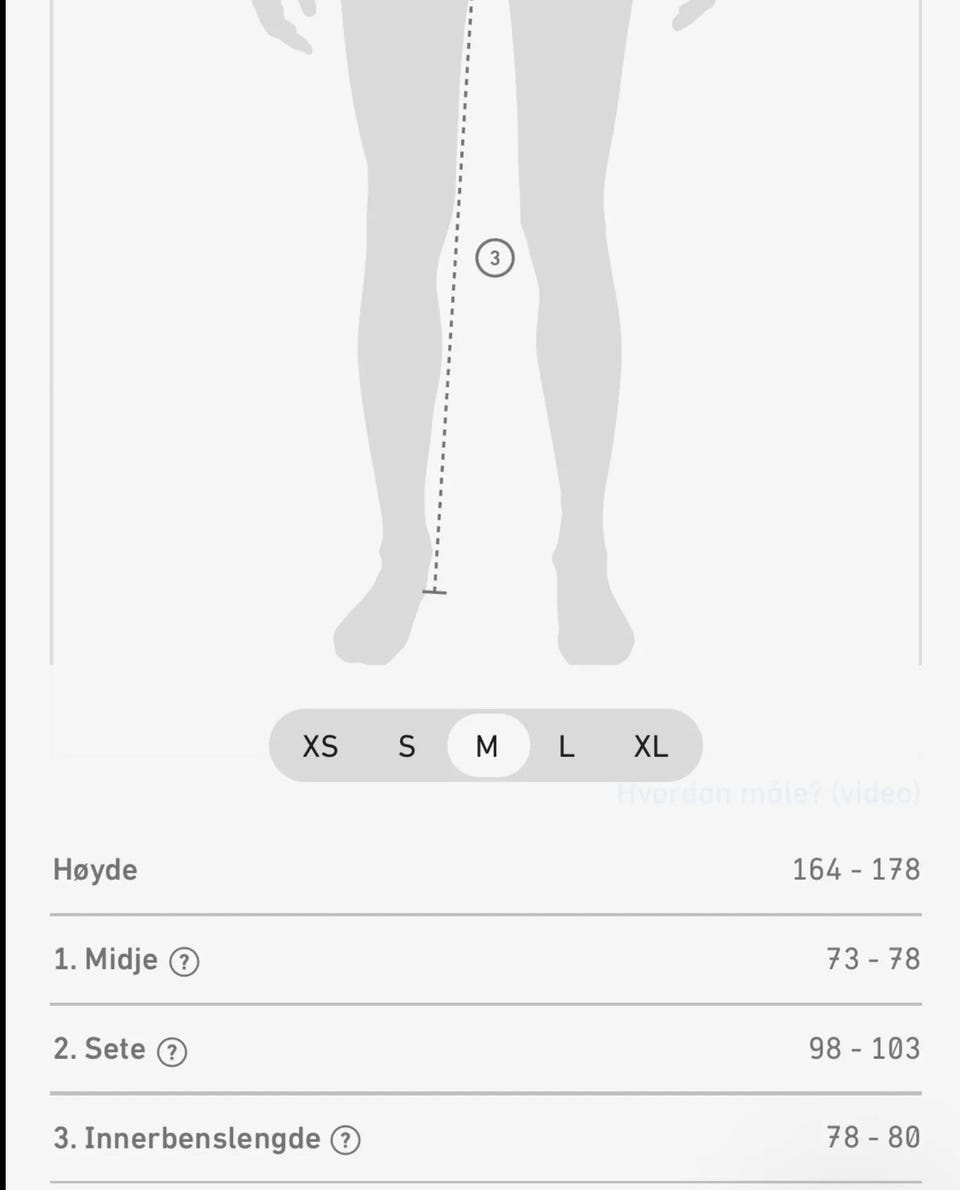The height and width of the screenshot is (1190, 960).
Task: Click the seat value 98 - 103
Action: click(864, 1049)
